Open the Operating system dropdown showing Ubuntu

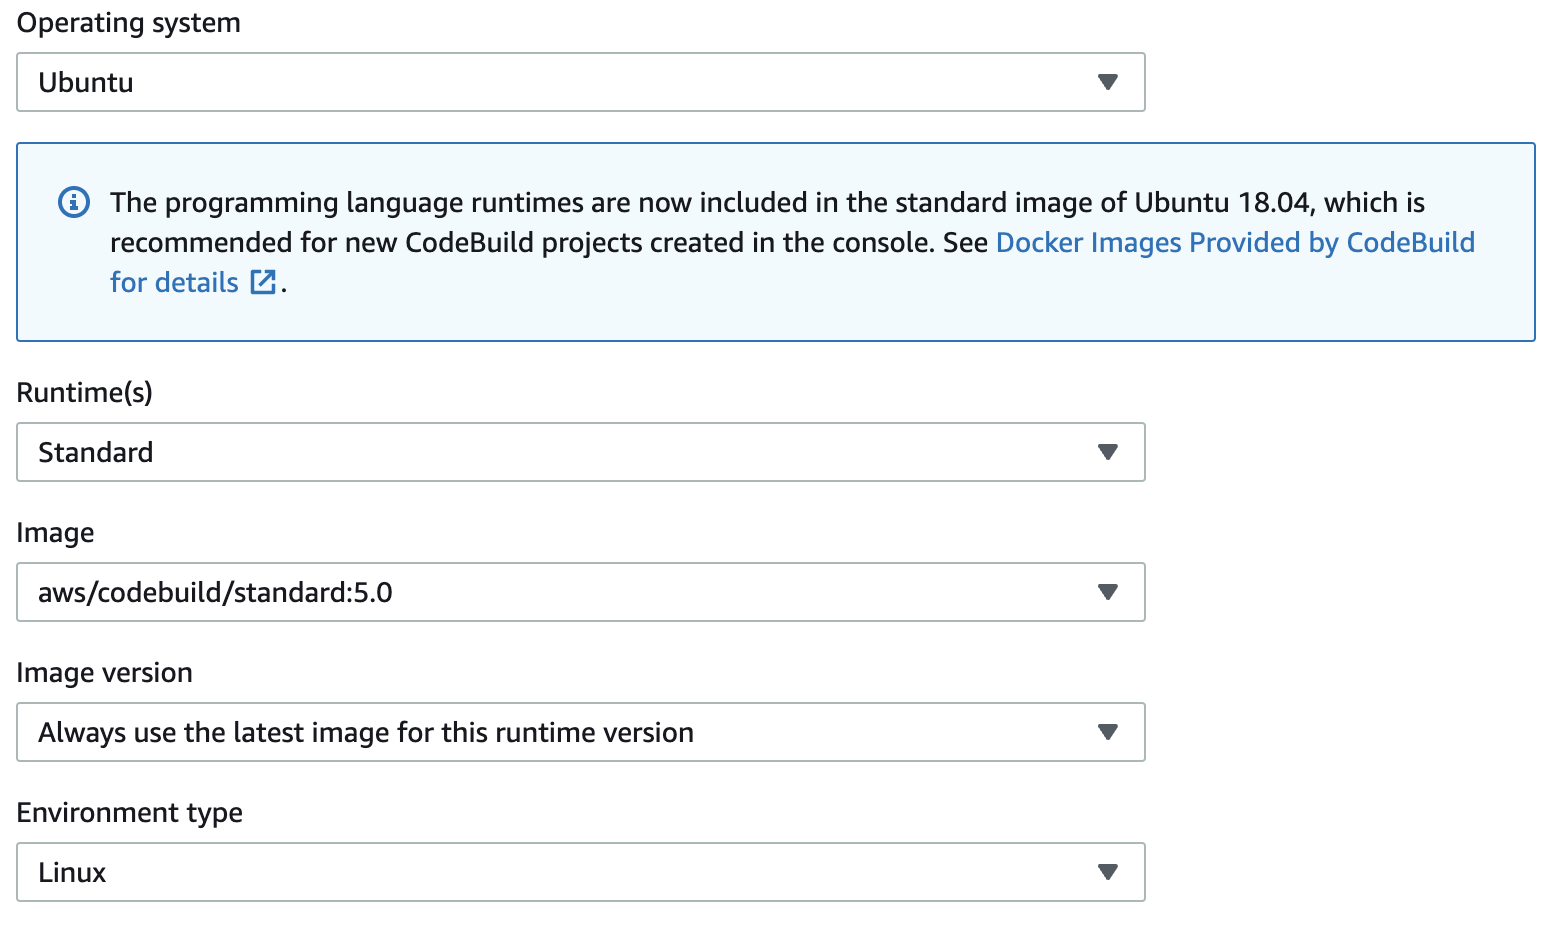click(x=580, y=82)
